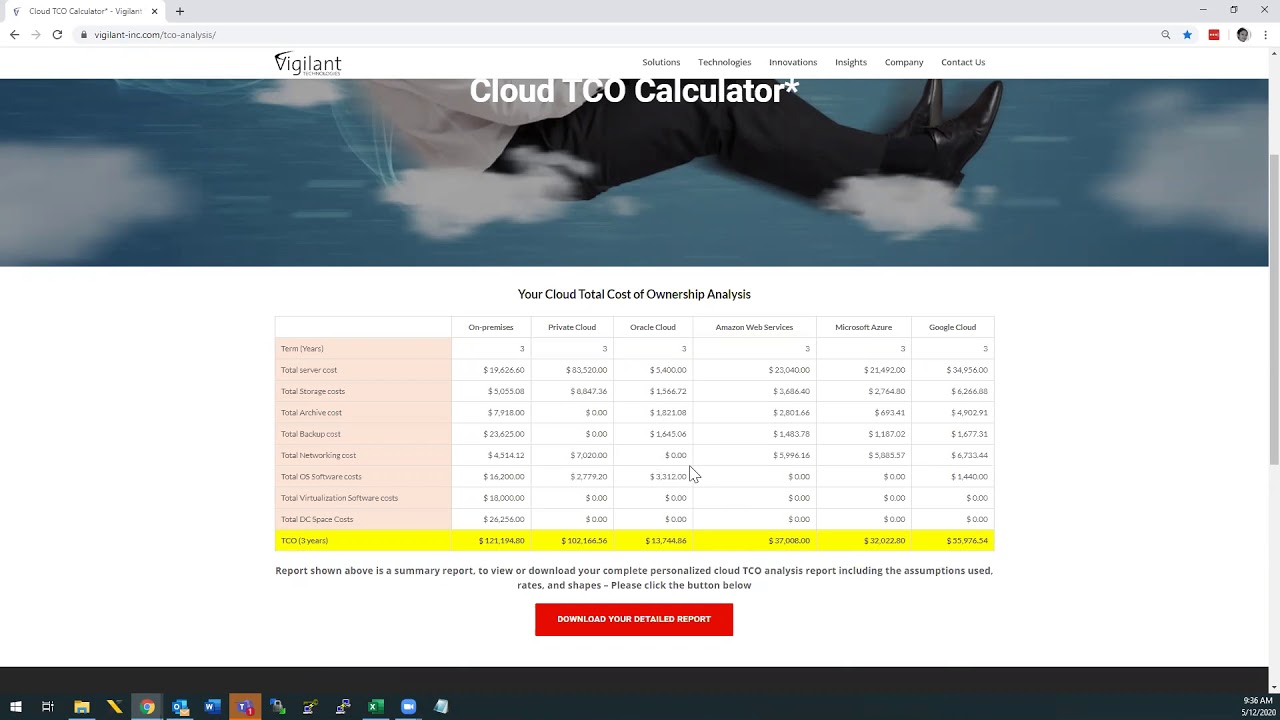Click Oracle Cloud TCO value $13,744.86
Screen dimensions: 1280x720
pos(665,541)
